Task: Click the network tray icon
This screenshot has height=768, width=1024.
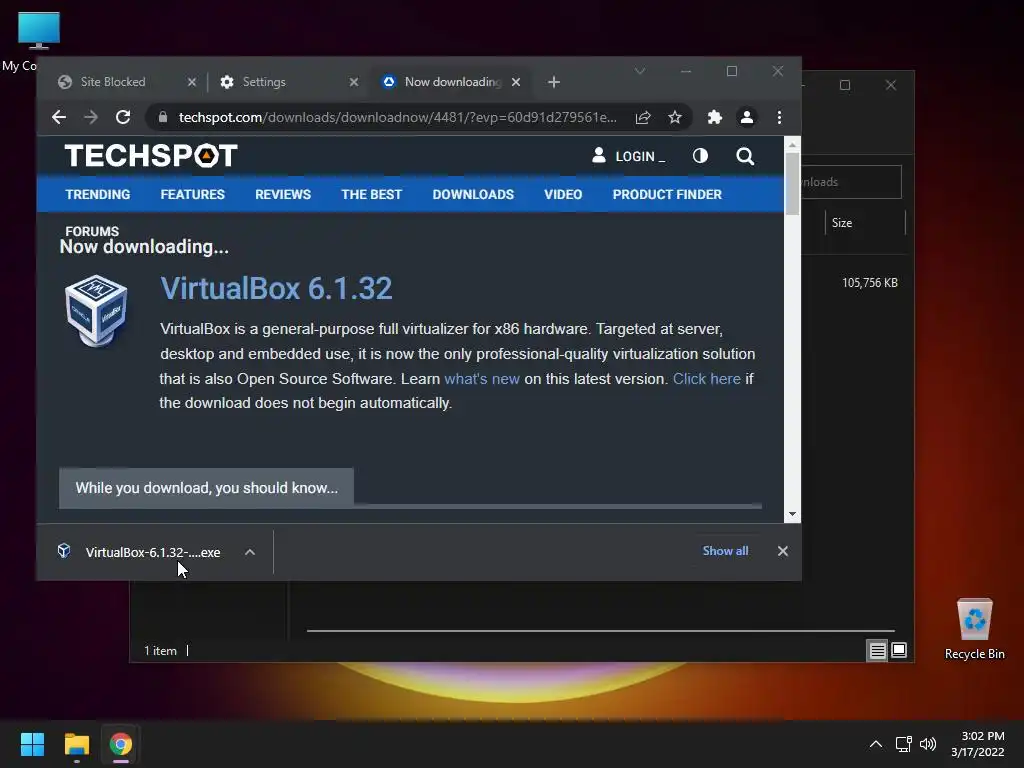Action: coord(903,744)
